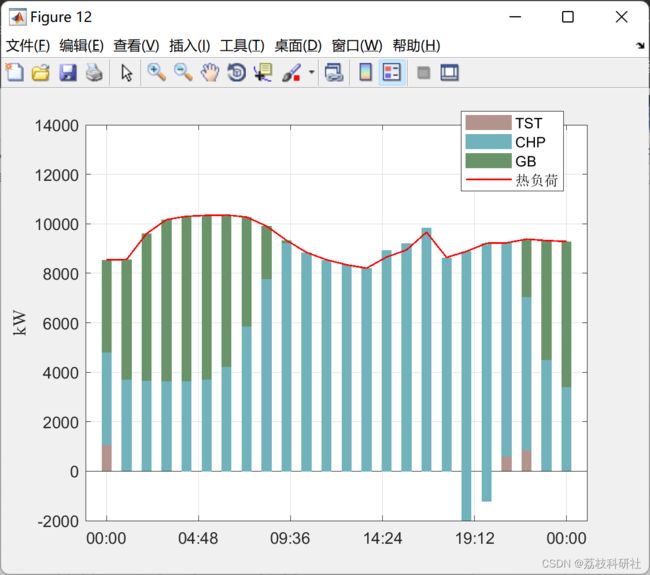Open a file with the folder icon

coord(41,73)
